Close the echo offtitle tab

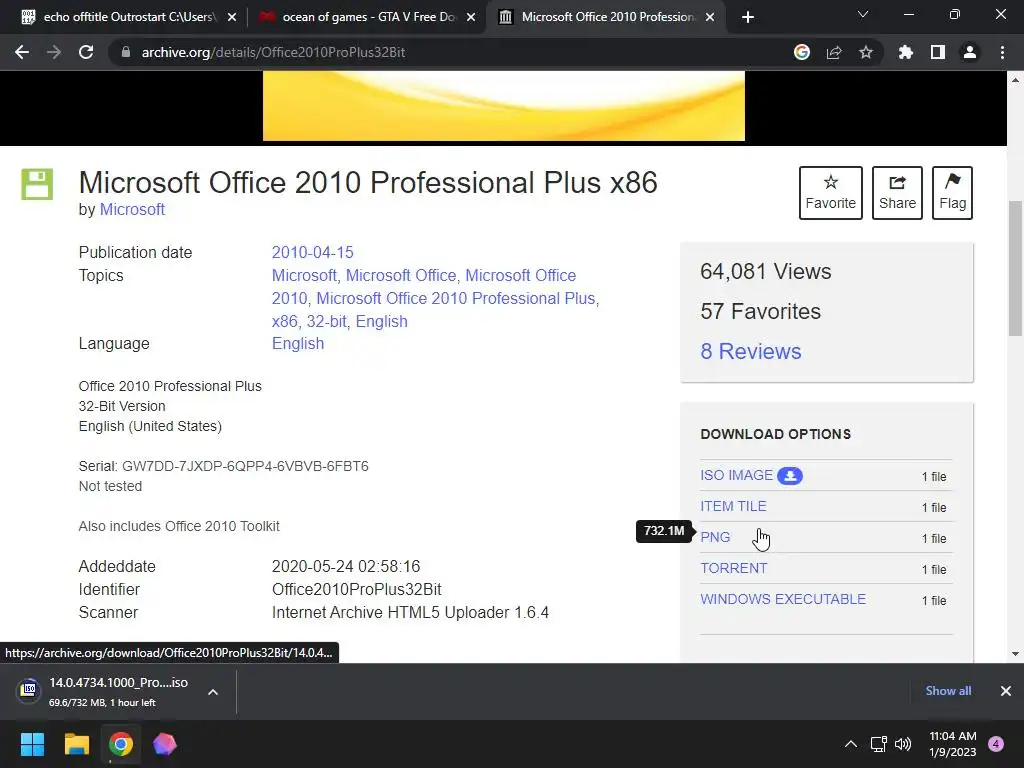click(232, 18)
